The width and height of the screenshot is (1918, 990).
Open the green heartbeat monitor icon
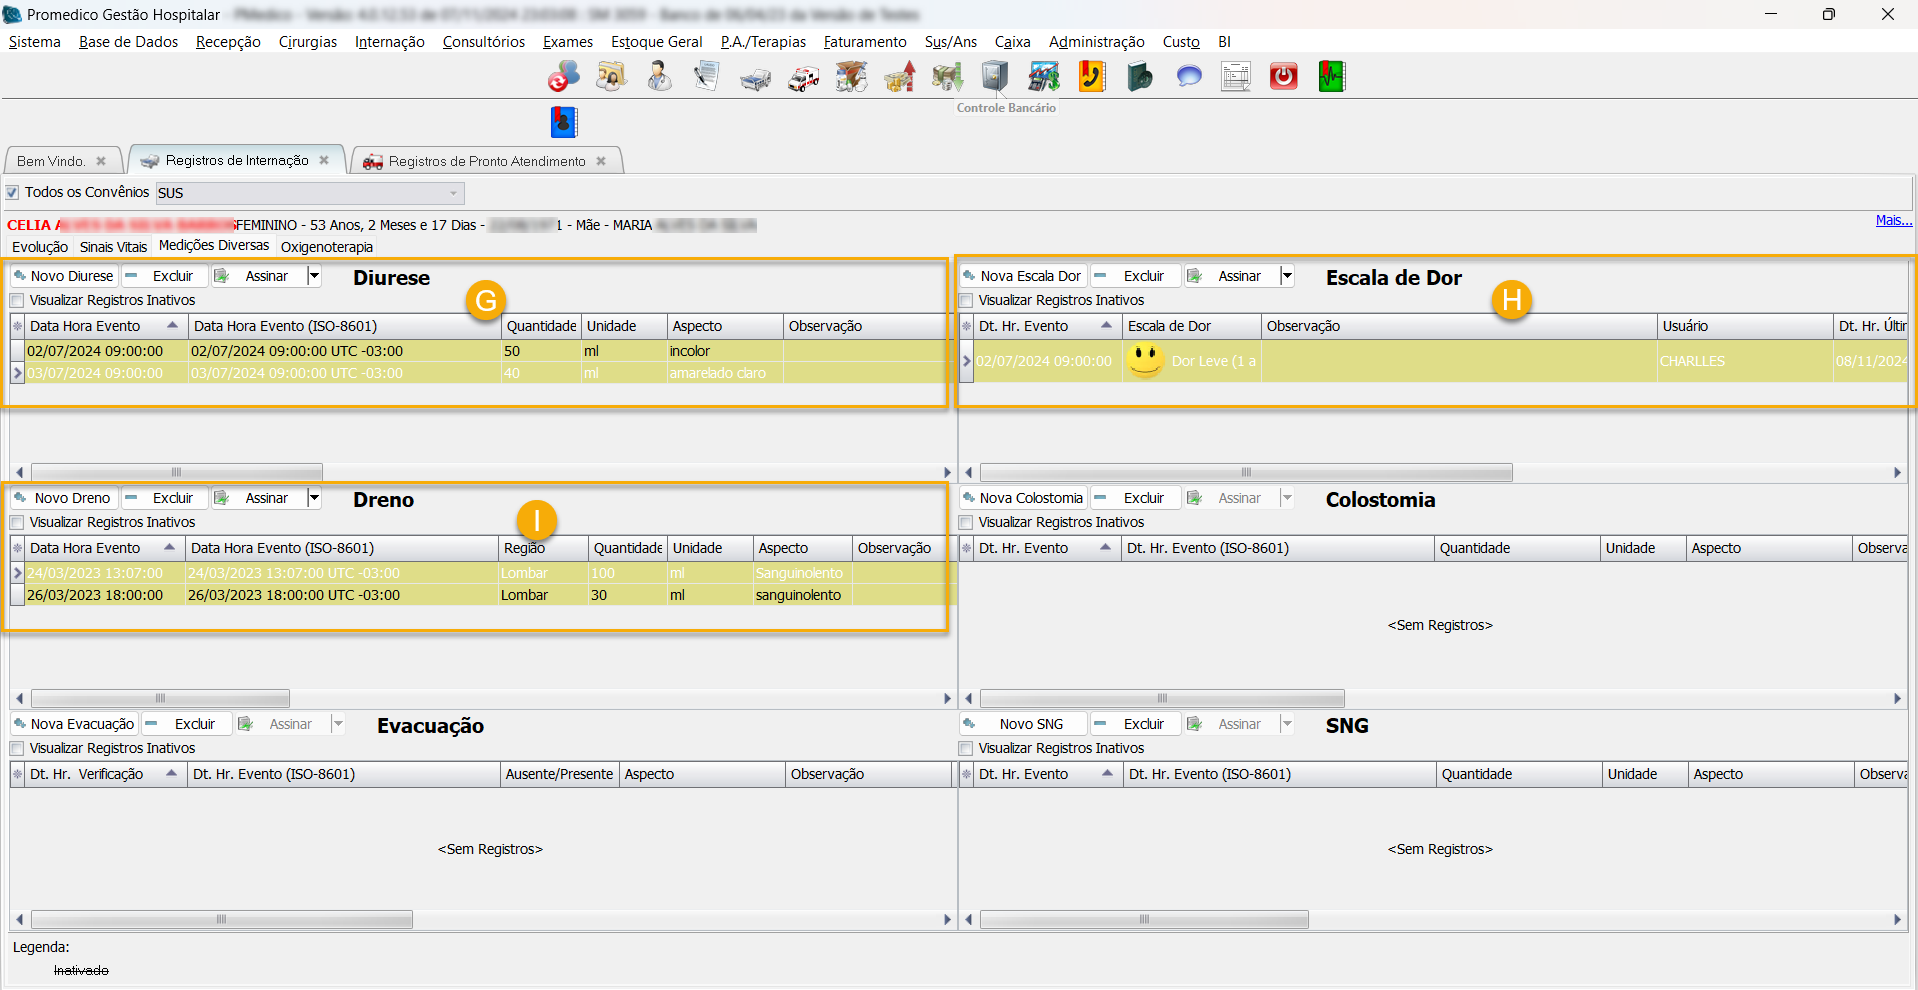click(x=1331, y=77)
